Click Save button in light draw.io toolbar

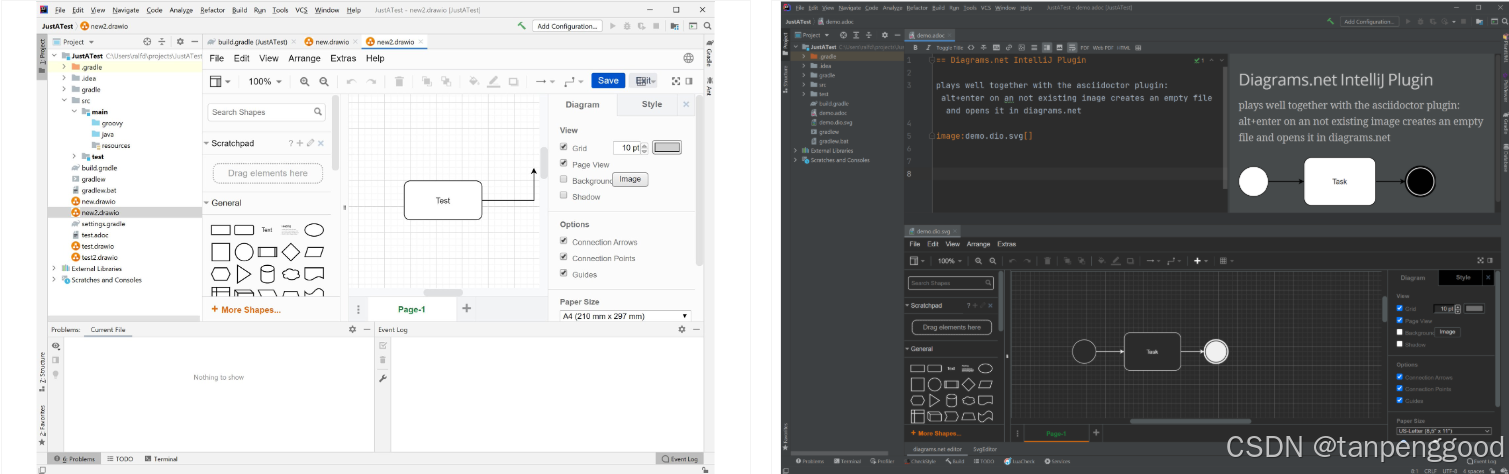coord(608,81)
